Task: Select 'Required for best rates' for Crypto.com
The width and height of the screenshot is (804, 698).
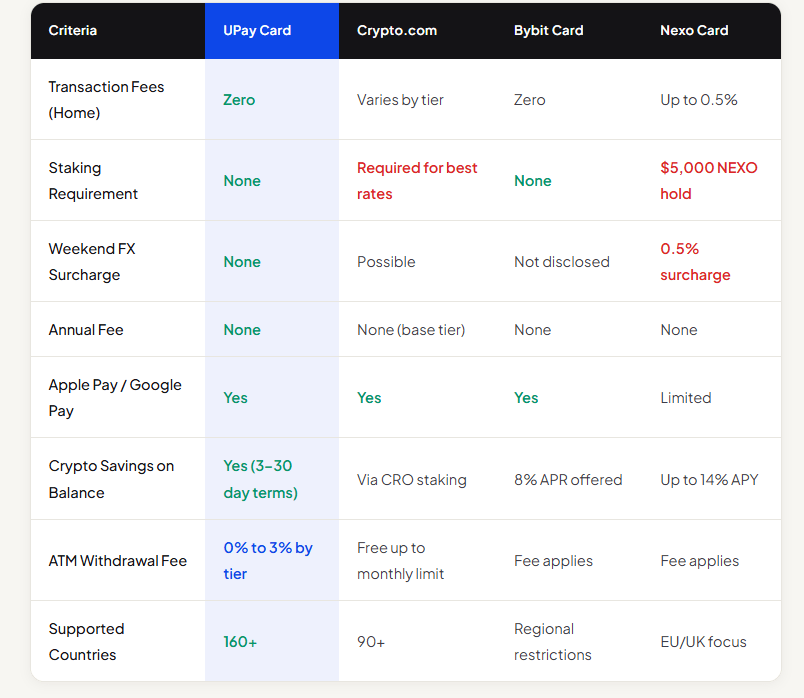Action: click(x=418, y=180)
